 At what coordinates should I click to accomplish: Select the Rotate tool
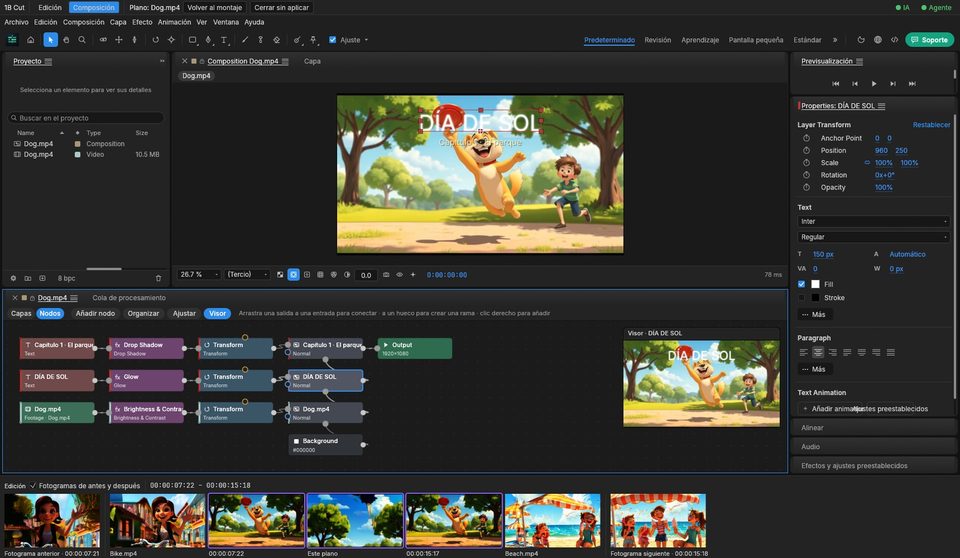pyautogui.click(x=156, y=40)
